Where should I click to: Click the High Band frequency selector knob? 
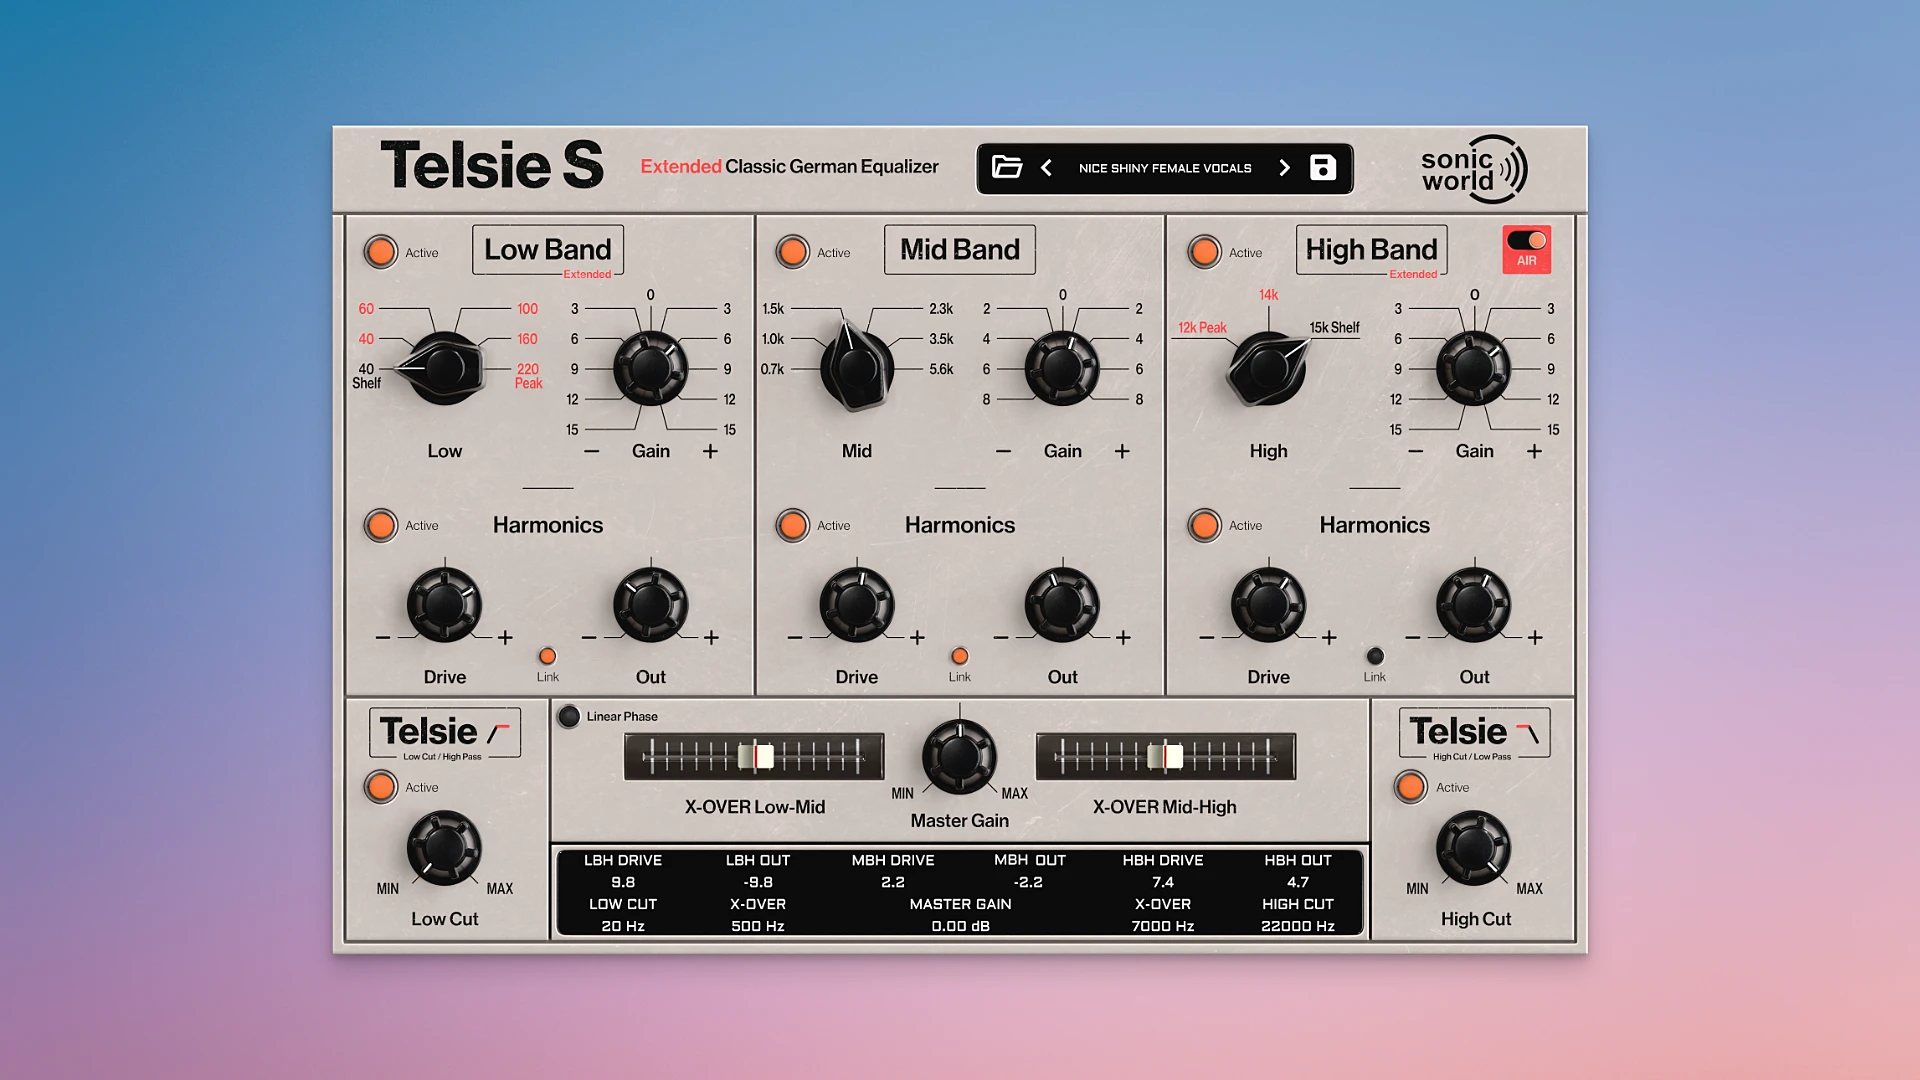click(1268, 368)
